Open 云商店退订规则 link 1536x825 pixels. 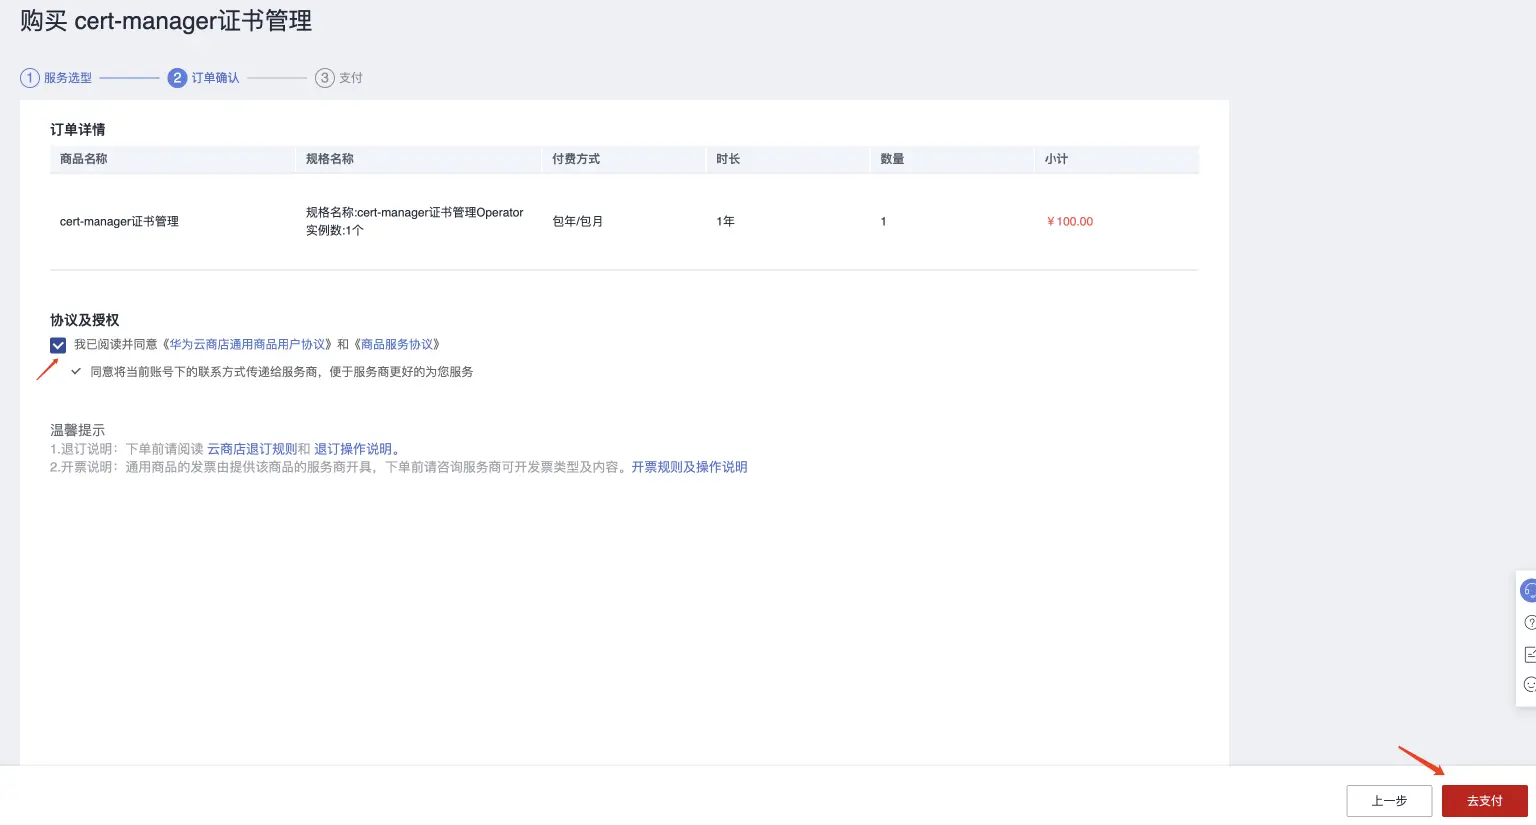(x=252, y=449)
